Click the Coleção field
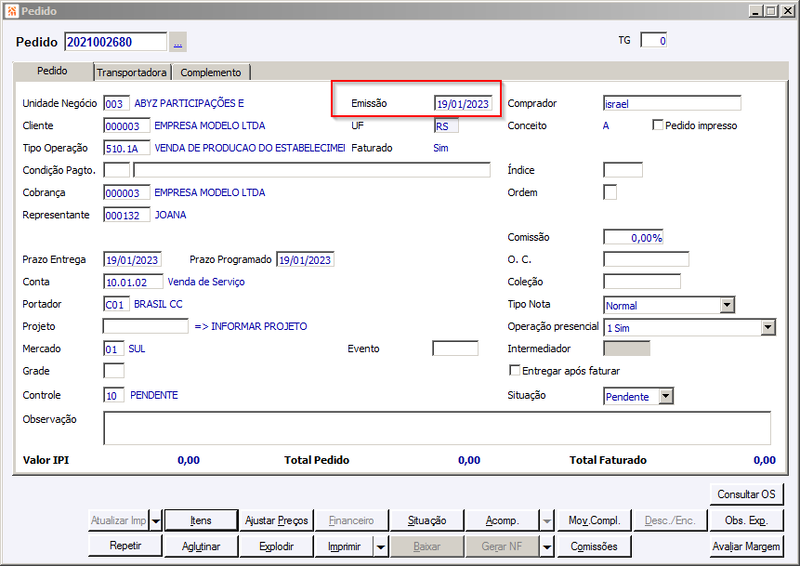Screen dimensions: 800x566 (x=642, y=282)
